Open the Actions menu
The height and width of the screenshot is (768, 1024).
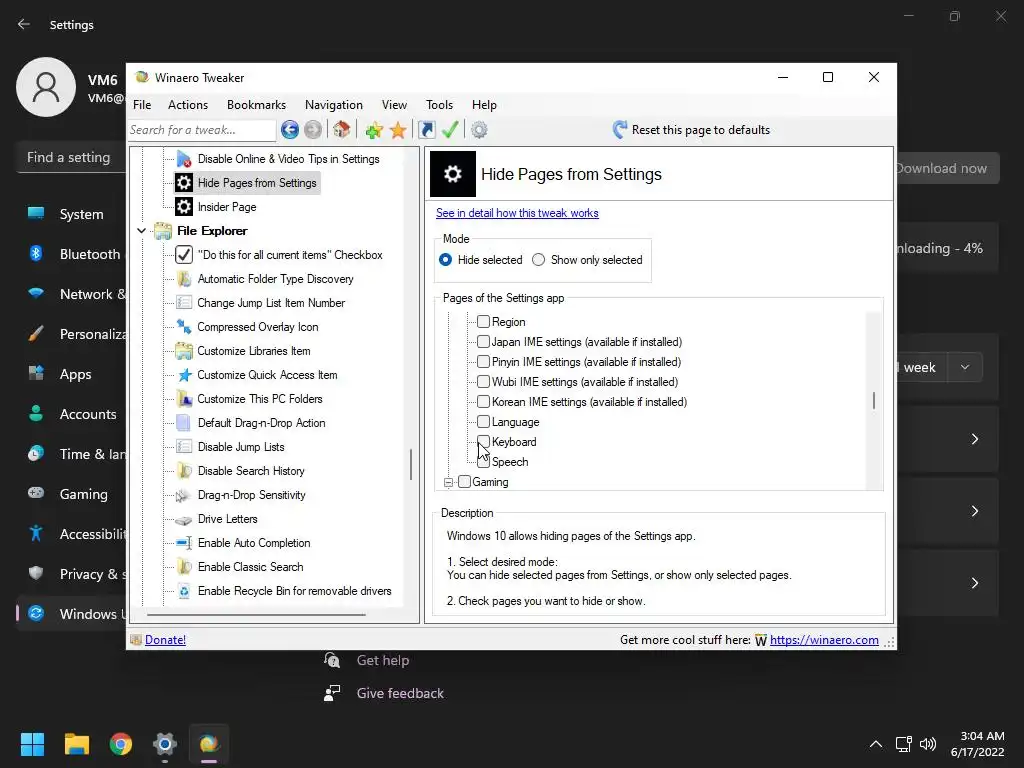pos(187,104)
